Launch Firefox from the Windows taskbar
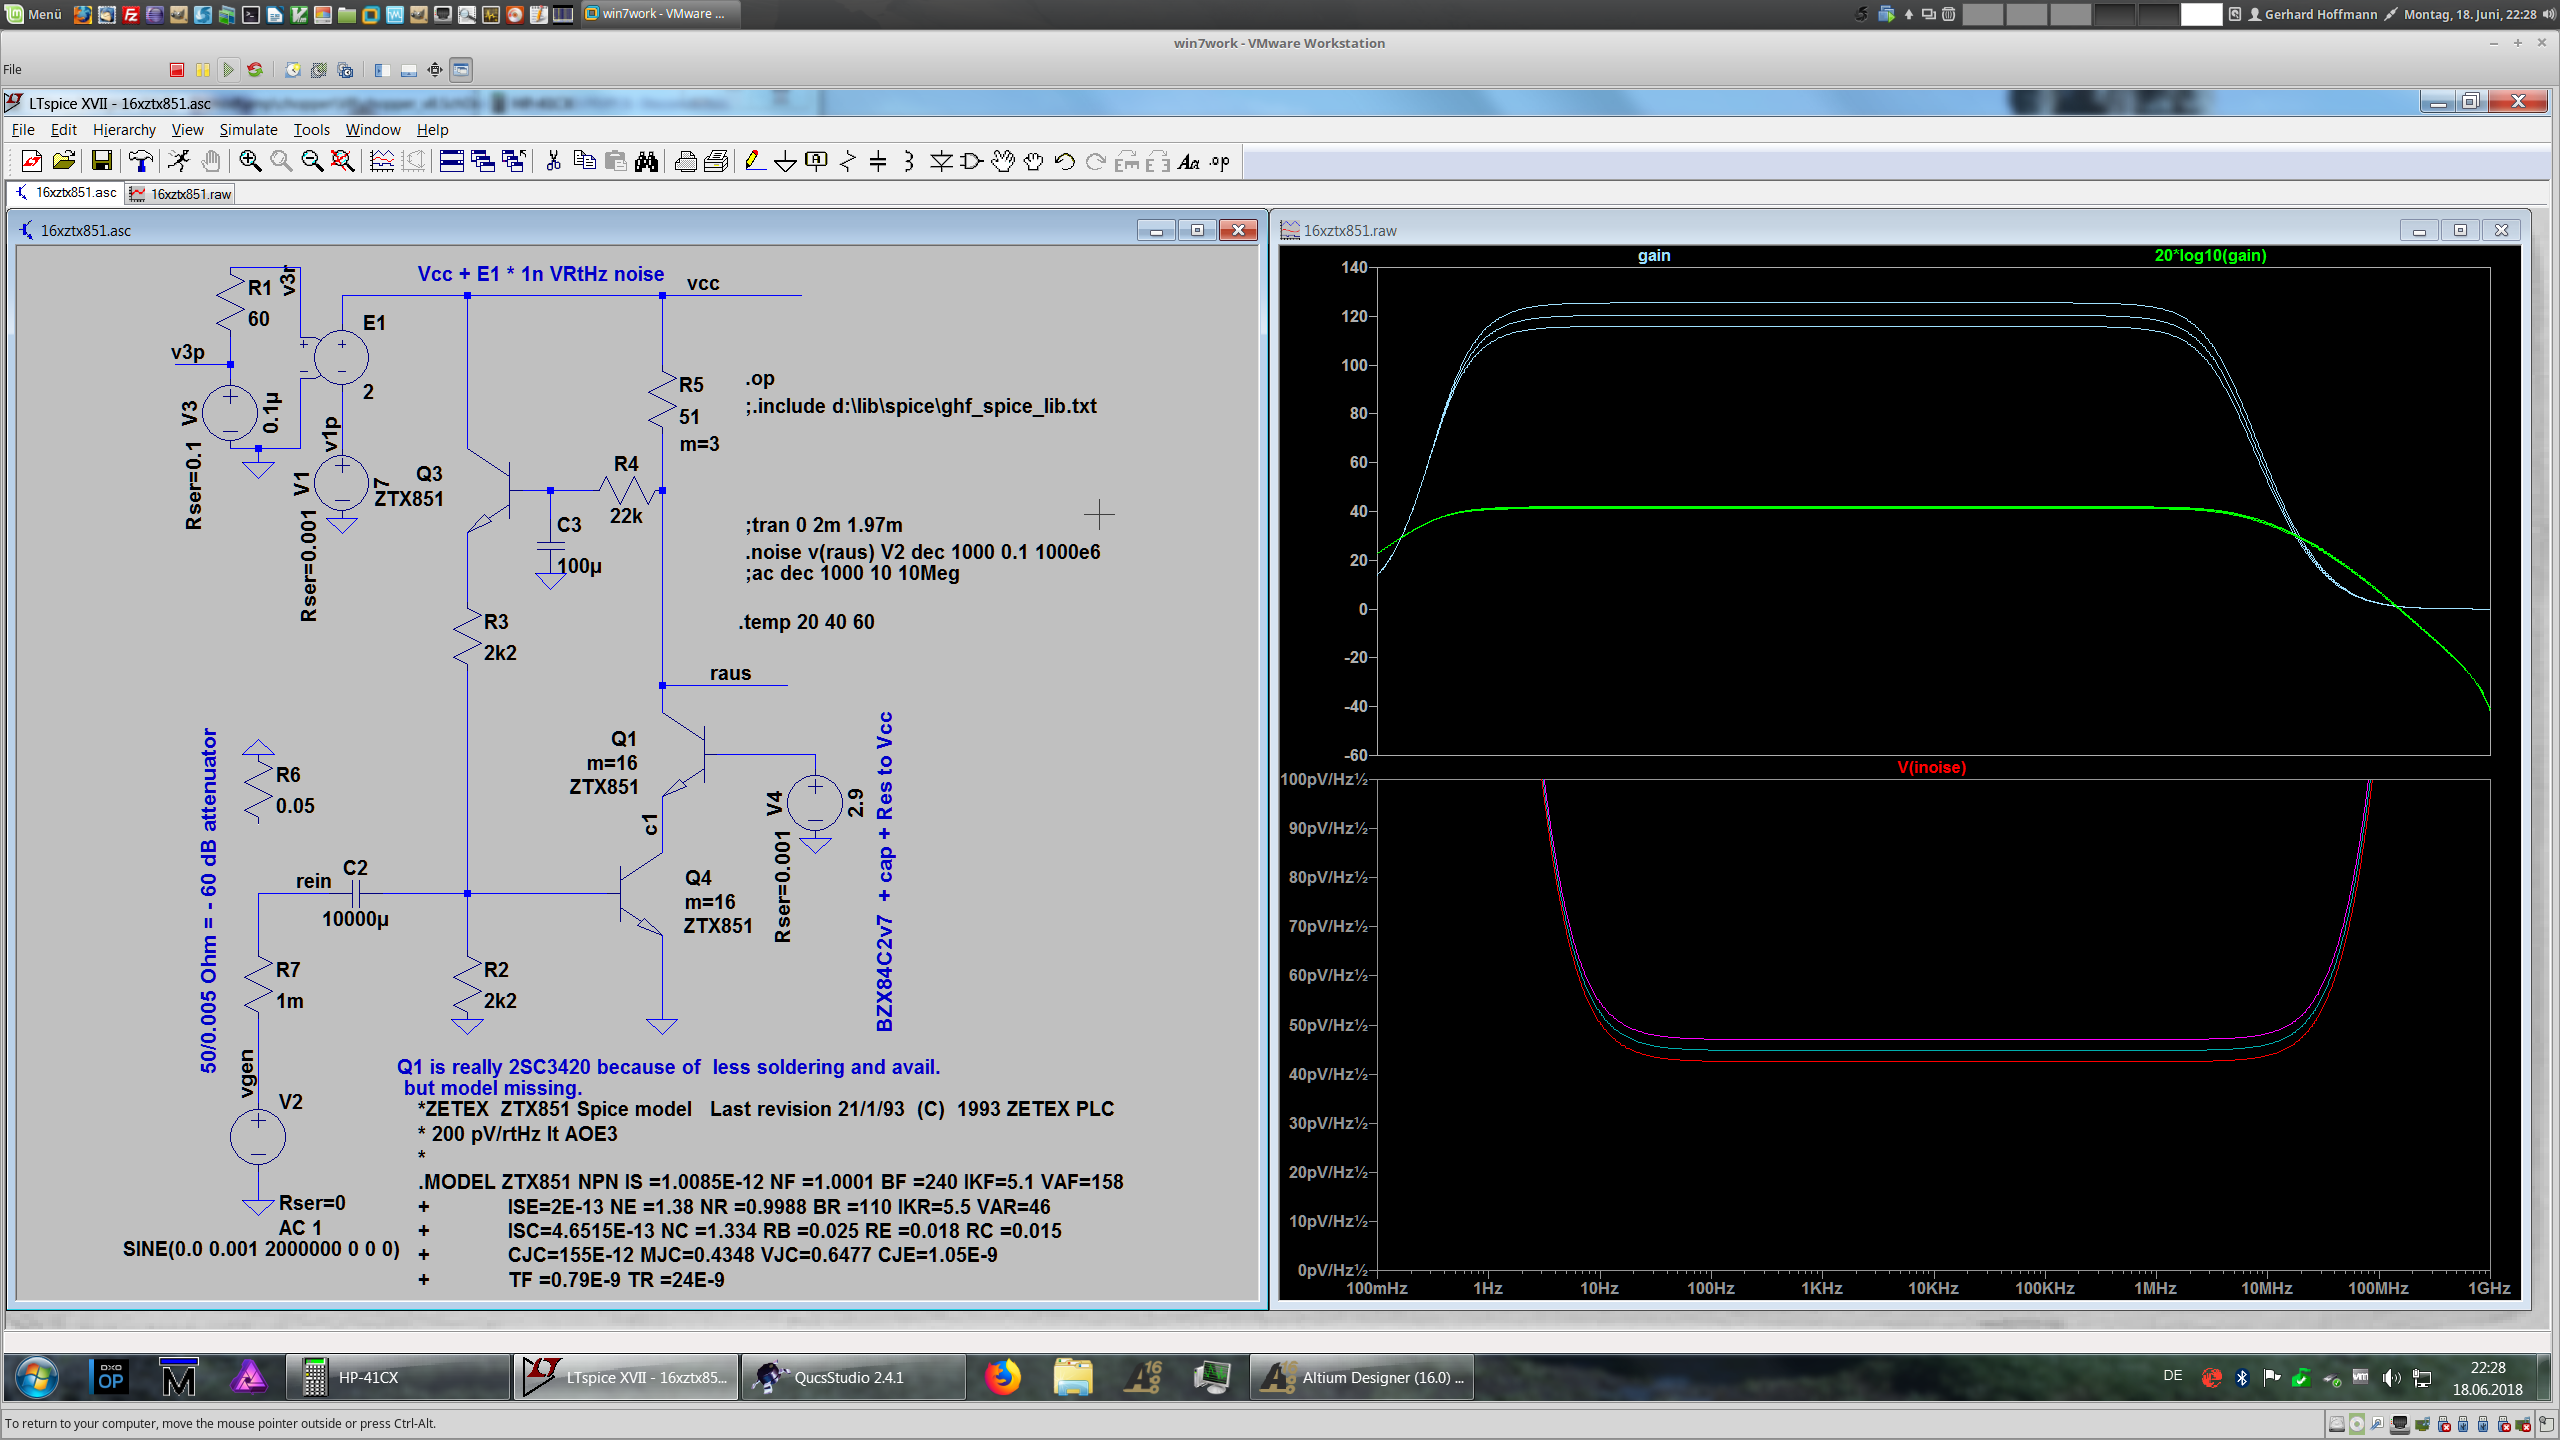 click(x=1003, y=1378)
